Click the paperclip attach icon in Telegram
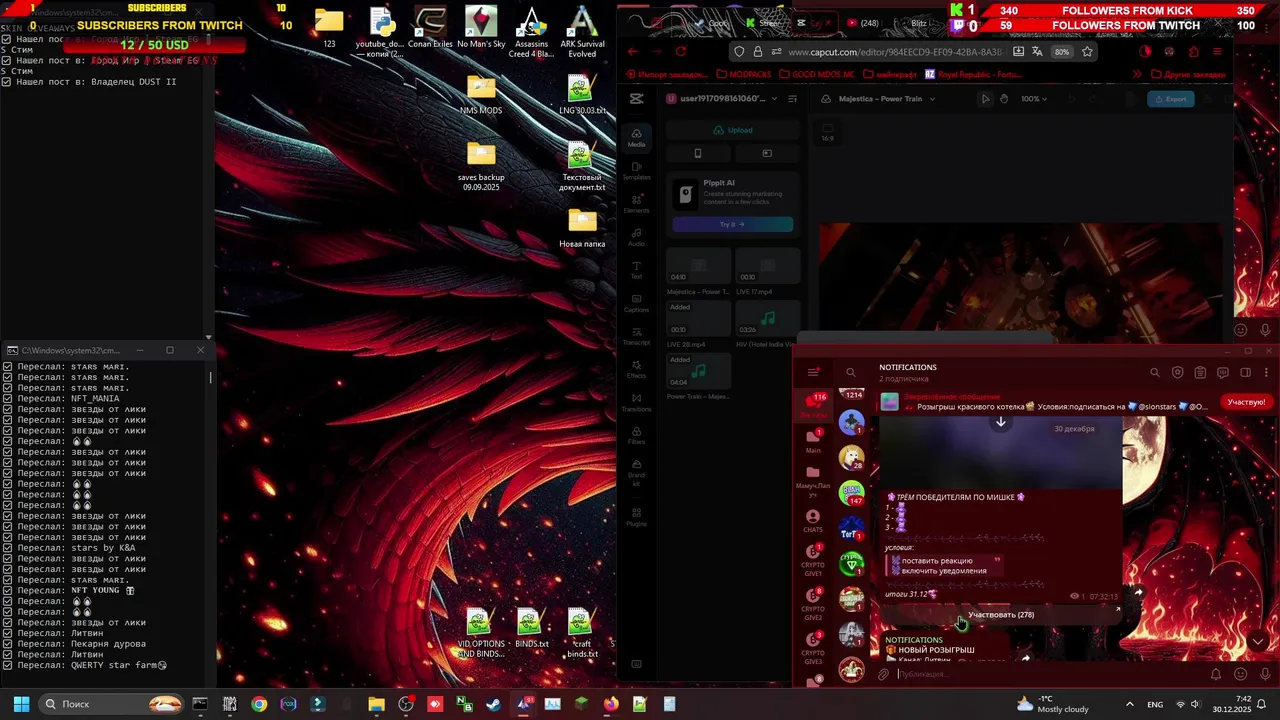The width and height of the screenshot is (1280, 720). (883, 674)
